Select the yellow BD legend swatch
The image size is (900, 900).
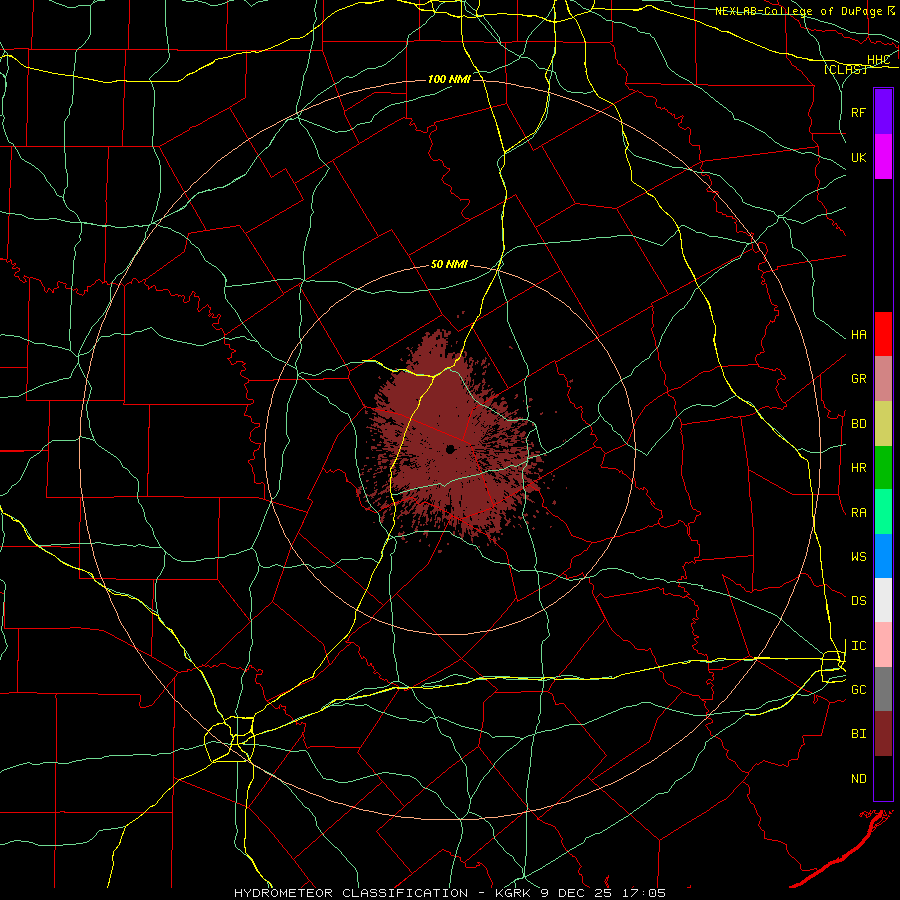(x=883, y=424)
